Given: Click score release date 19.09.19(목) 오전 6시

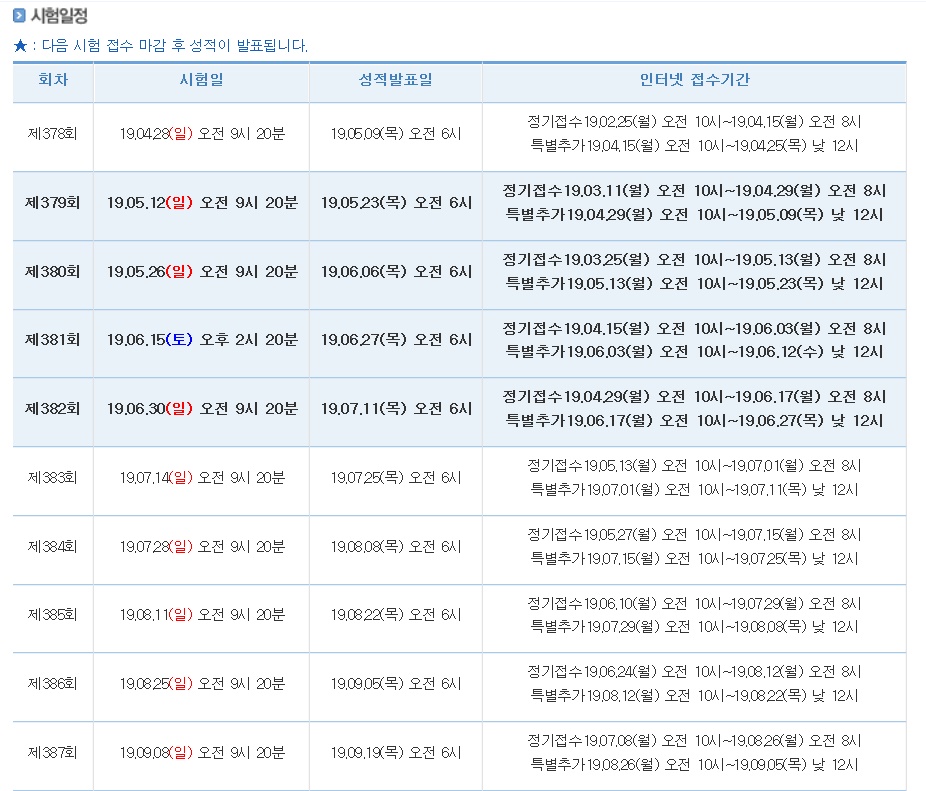Looking at the screenshot, I should click(x=396, y=753).
